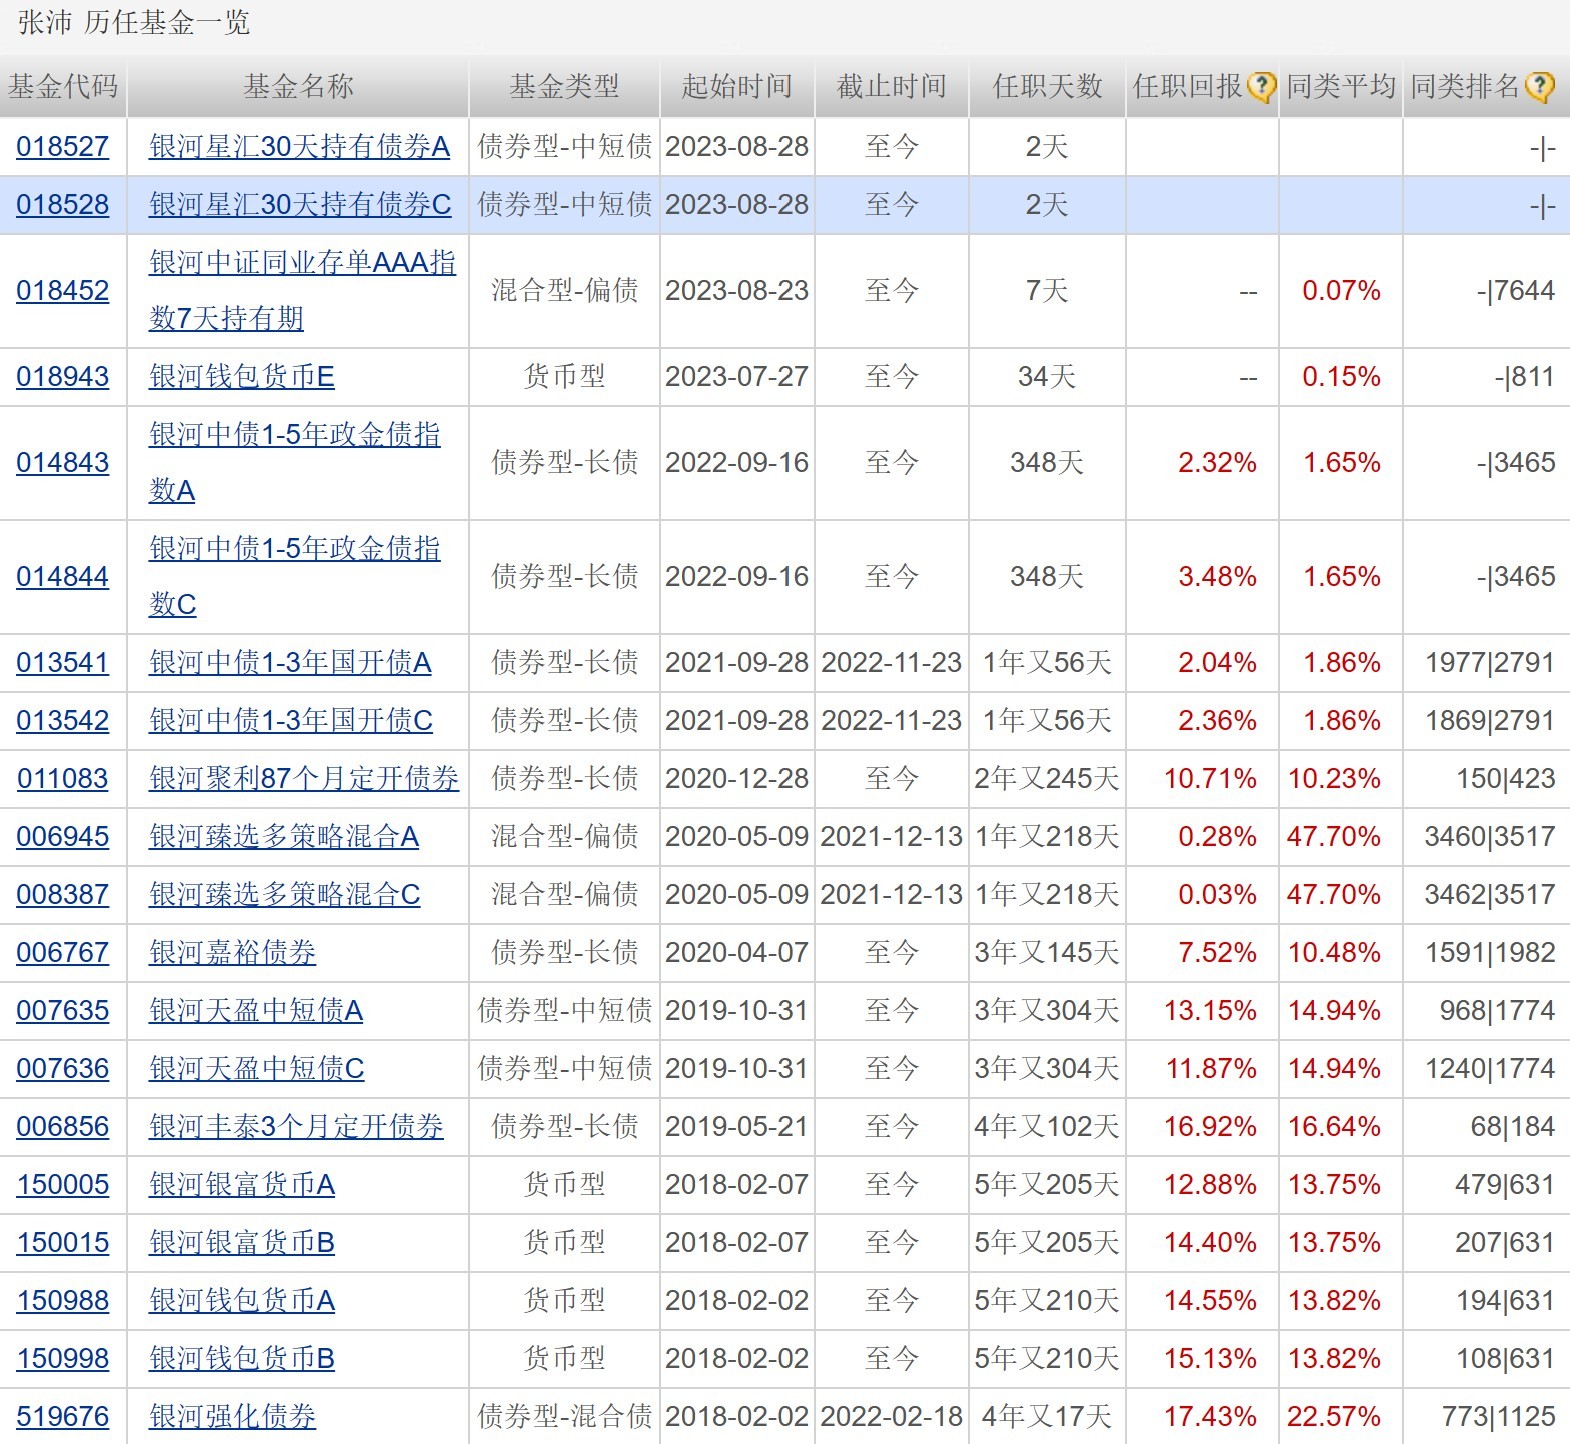Click help icon next to 任职回报 header
This screenshot has width=1570, height=1444.
pos(1261,87)
